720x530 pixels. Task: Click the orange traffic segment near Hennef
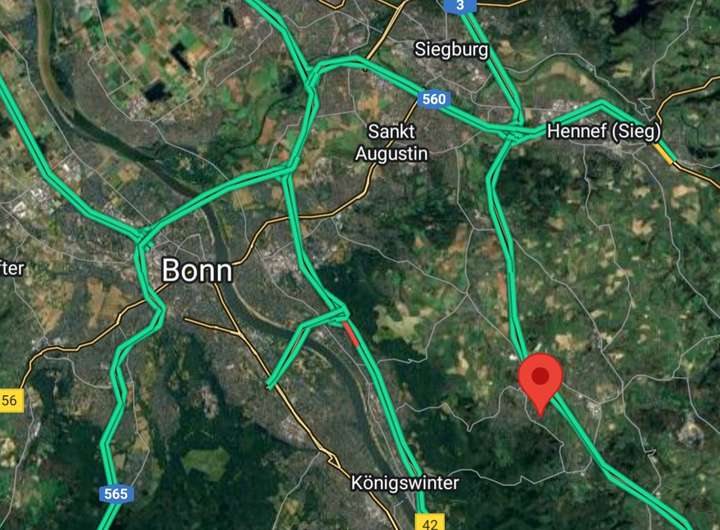pos(664,153)
